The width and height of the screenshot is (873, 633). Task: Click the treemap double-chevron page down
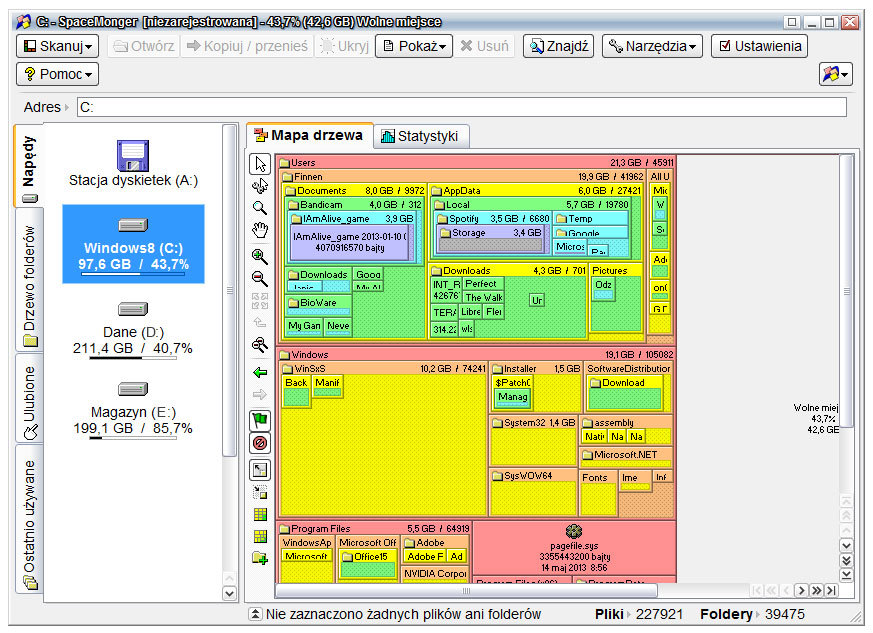(846, 561)
